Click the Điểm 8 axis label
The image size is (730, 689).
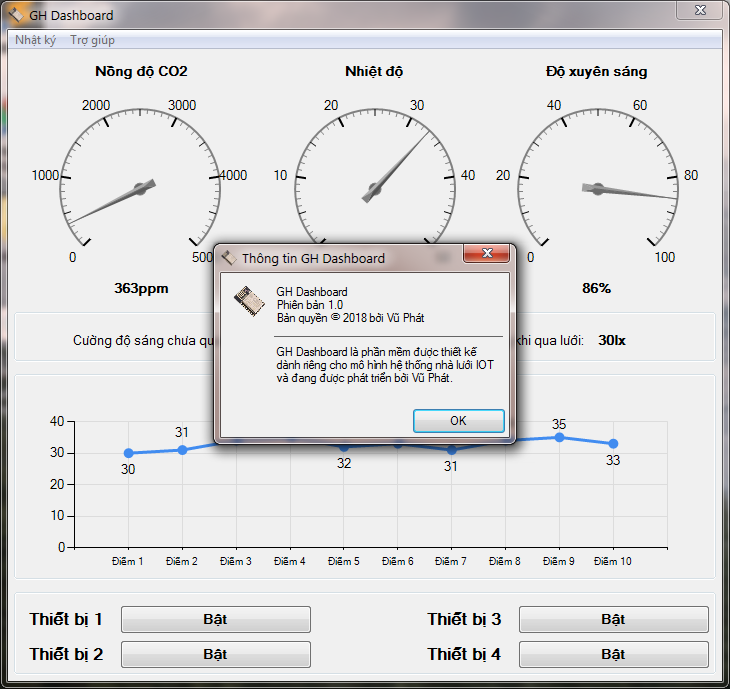pyautogui.click(x=505, y=561)
